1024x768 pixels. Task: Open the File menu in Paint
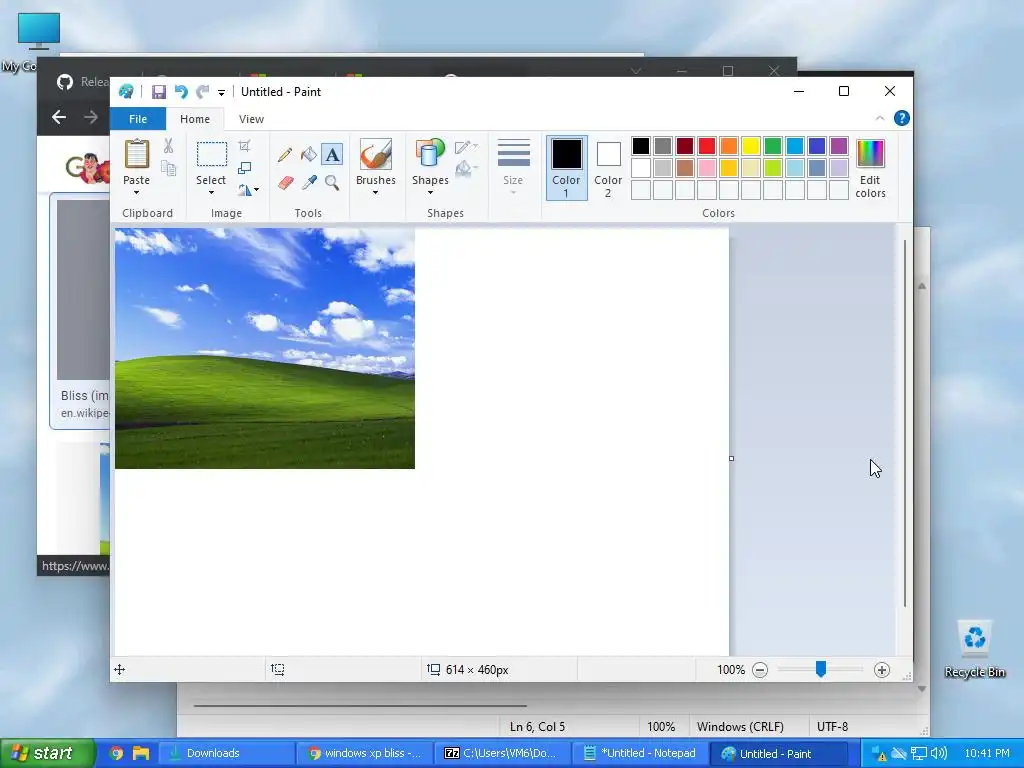pyautogui.click(x=138, y=119)
